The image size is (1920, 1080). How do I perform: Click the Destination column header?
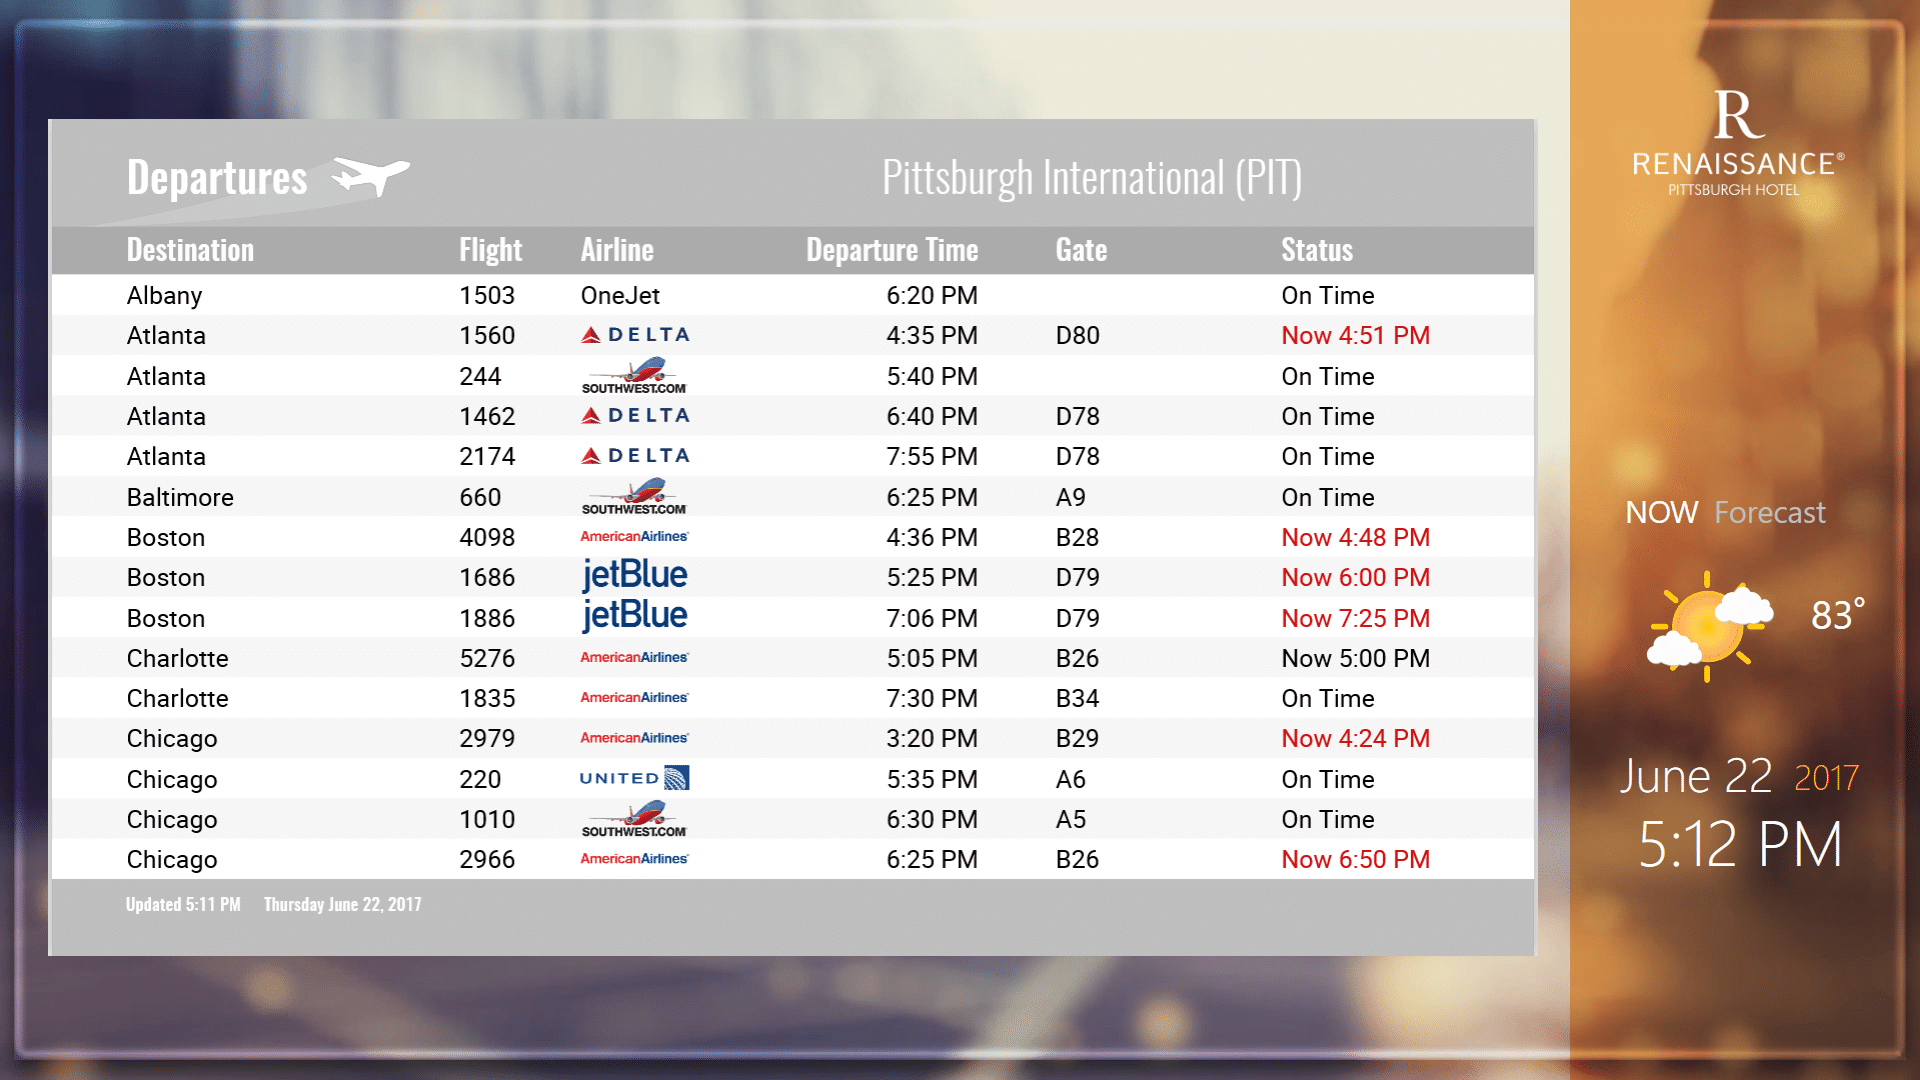coord(190,250)
